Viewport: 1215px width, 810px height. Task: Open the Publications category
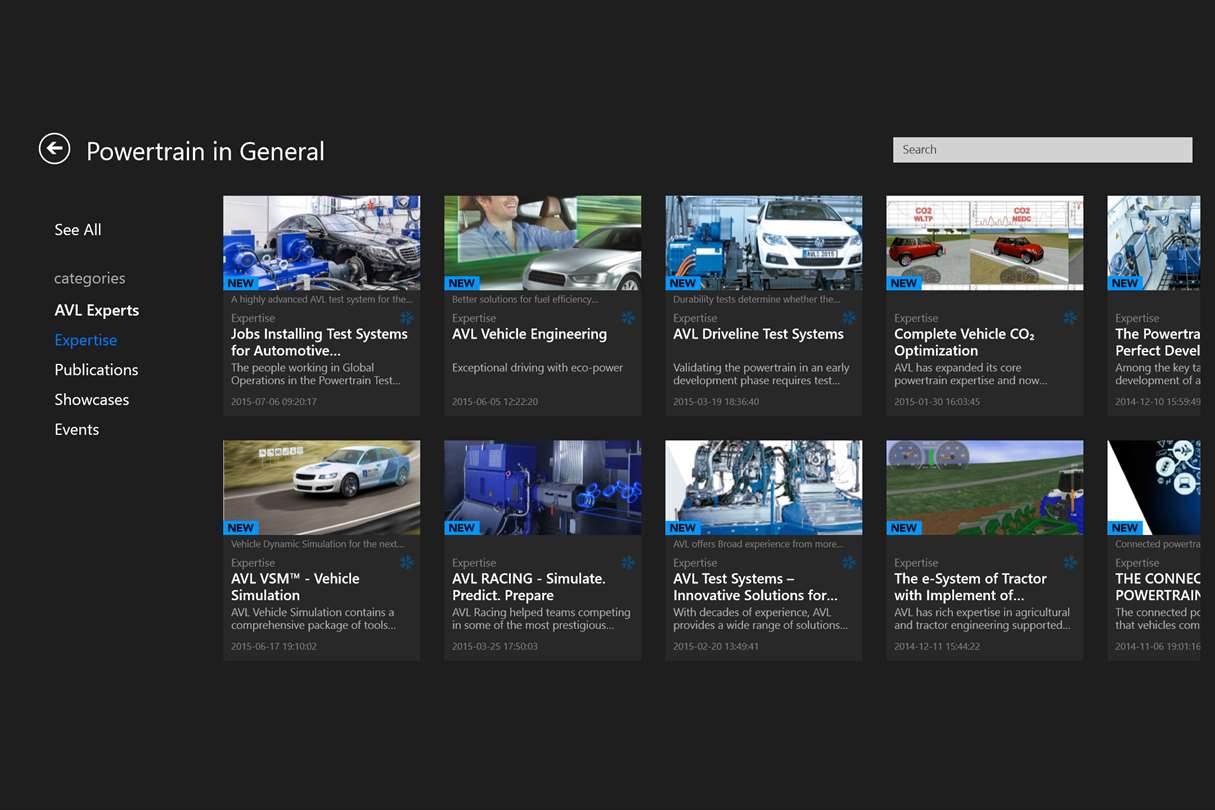pos(96,370)
